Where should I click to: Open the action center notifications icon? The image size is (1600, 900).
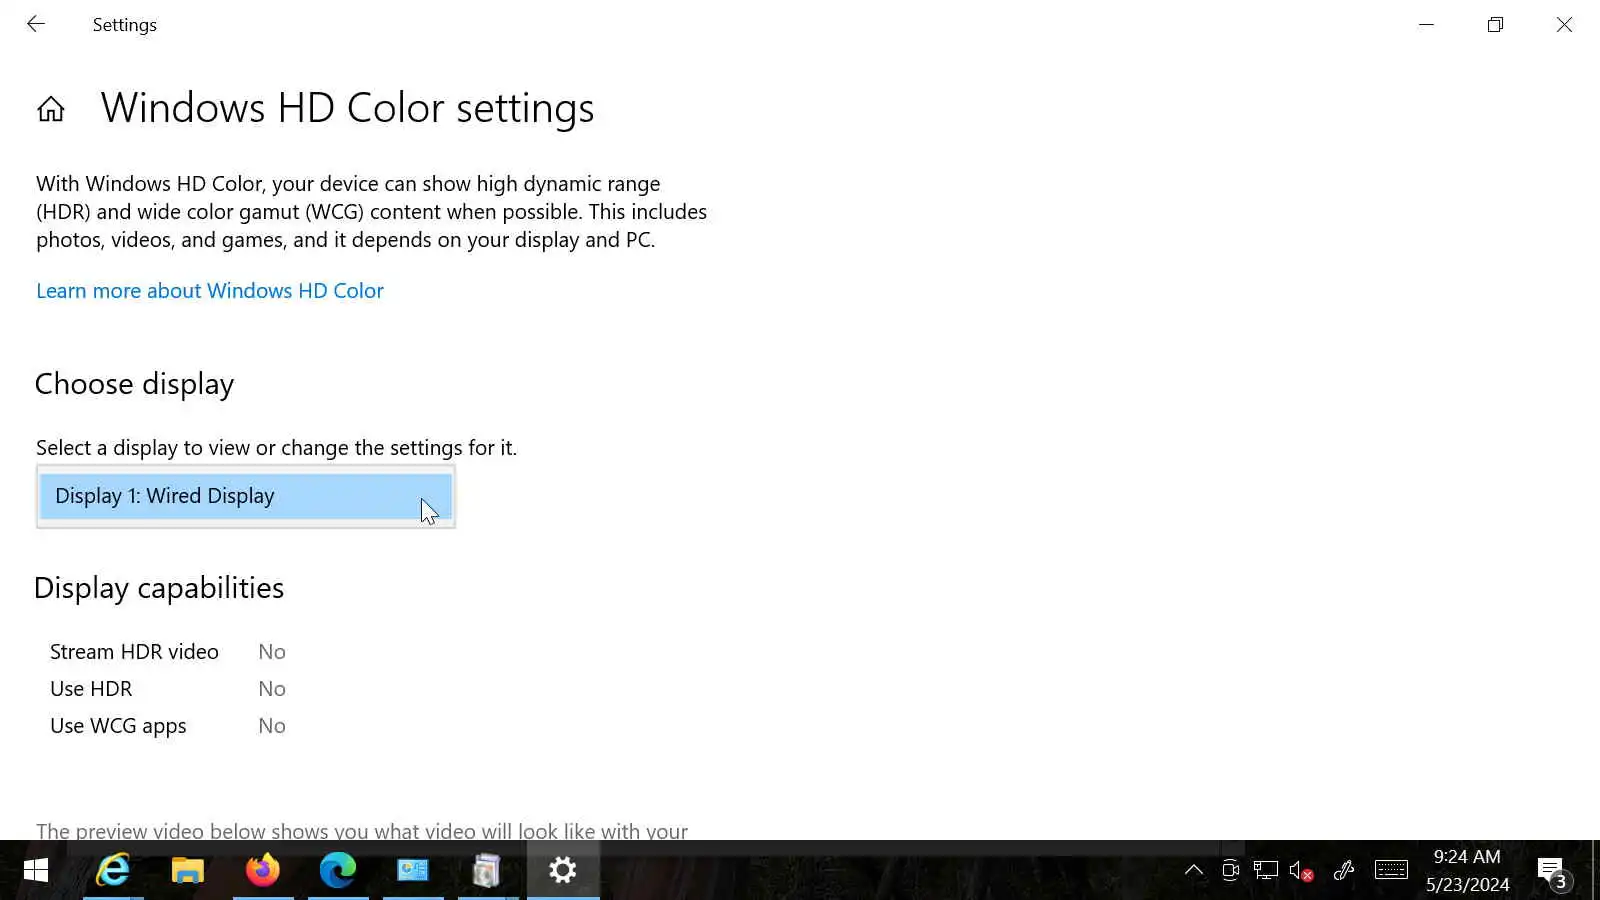(x=1553, y=872)
